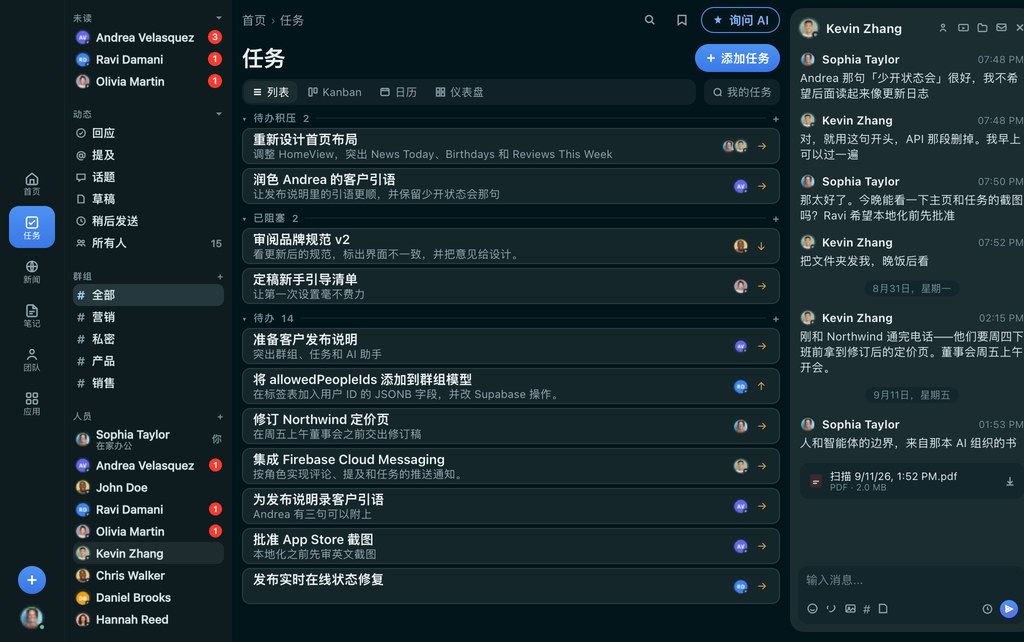Click the mail icon in chat header

point(1001,28)
